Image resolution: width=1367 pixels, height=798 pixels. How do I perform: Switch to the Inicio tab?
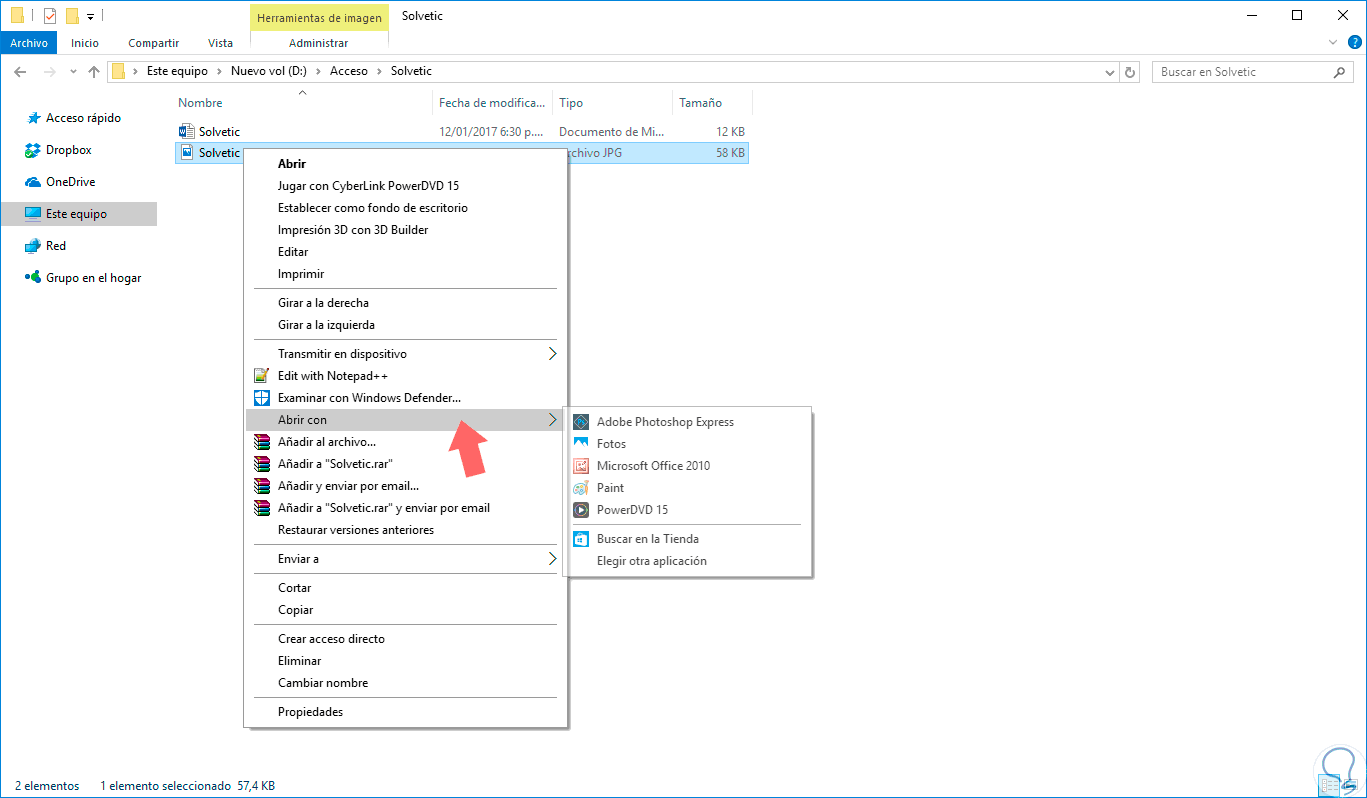point(85,43)
